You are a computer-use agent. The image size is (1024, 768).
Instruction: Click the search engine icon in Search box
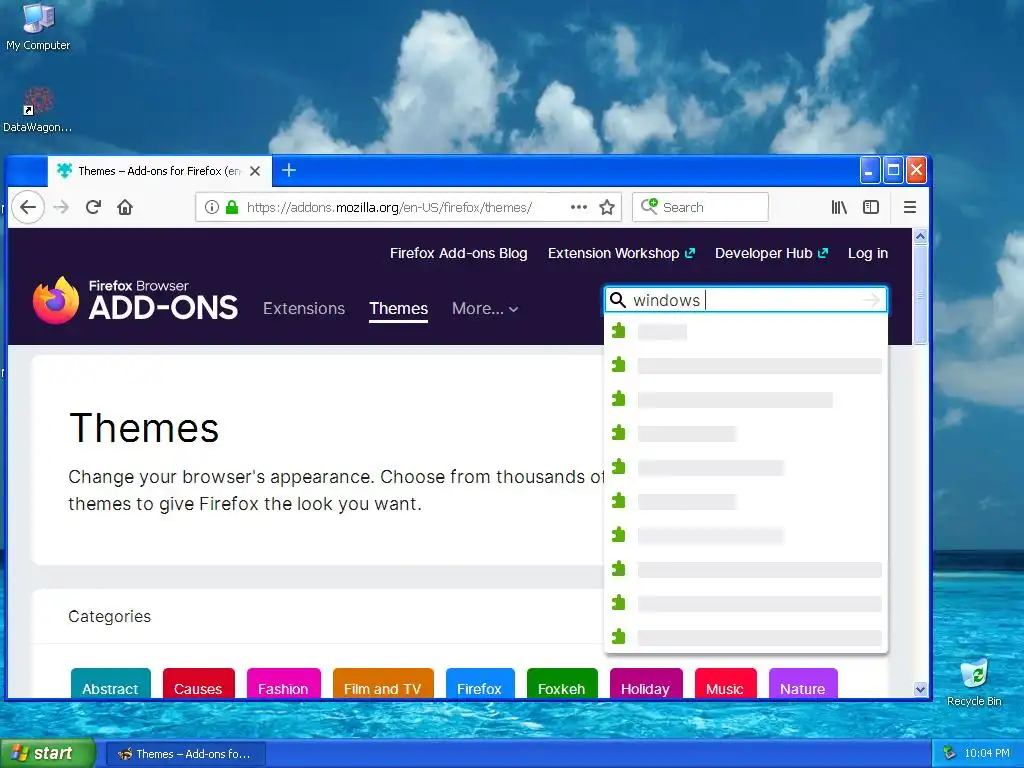point(649,207)
